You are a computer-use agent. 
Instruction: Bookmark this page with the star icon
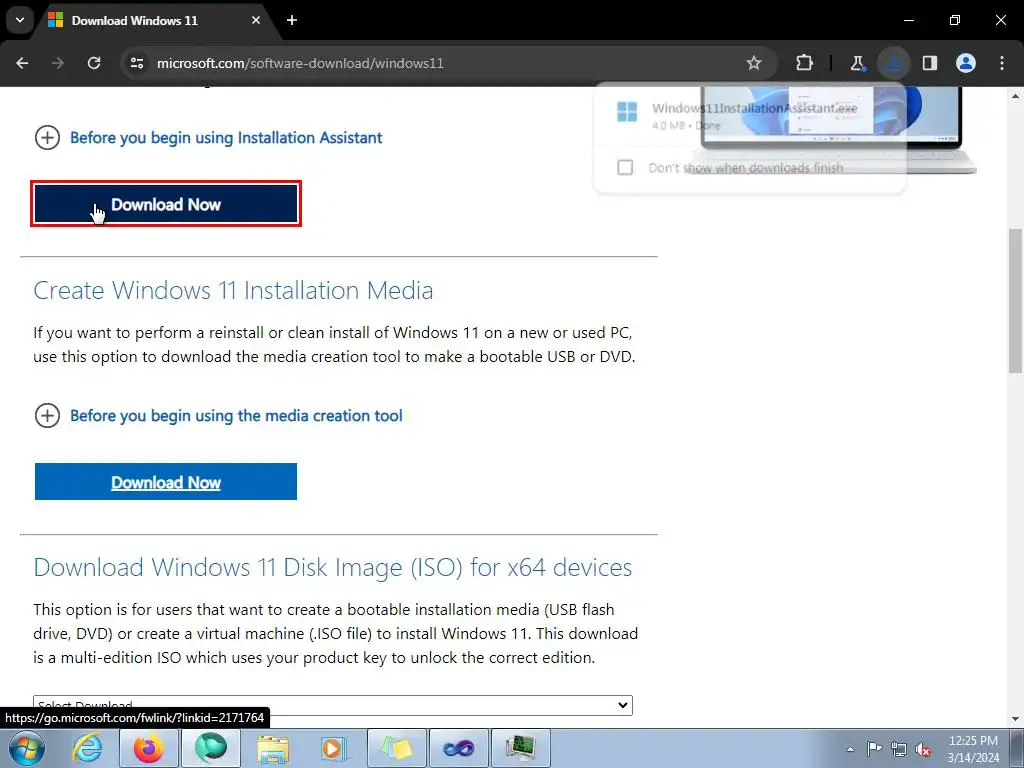click(754, 63)
